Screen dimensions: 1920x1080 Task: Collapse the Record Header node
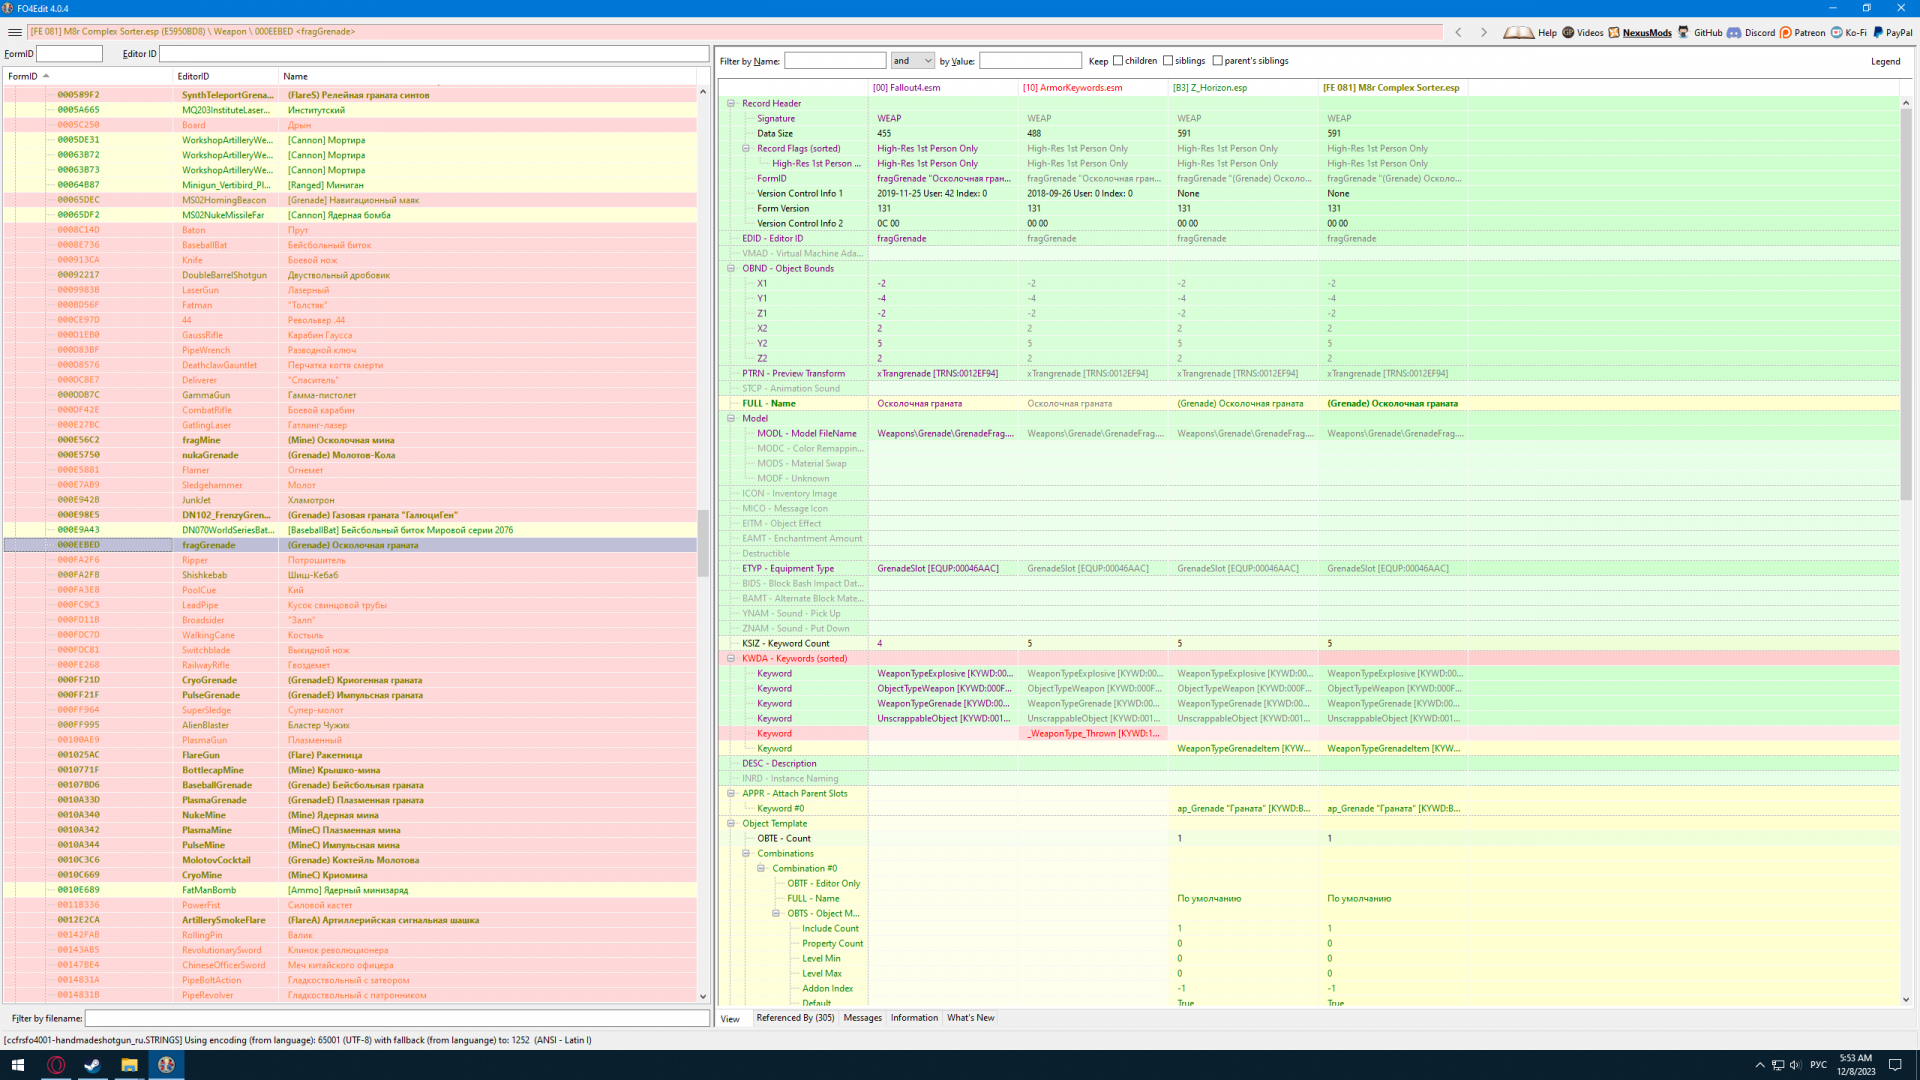click(731, 103)
